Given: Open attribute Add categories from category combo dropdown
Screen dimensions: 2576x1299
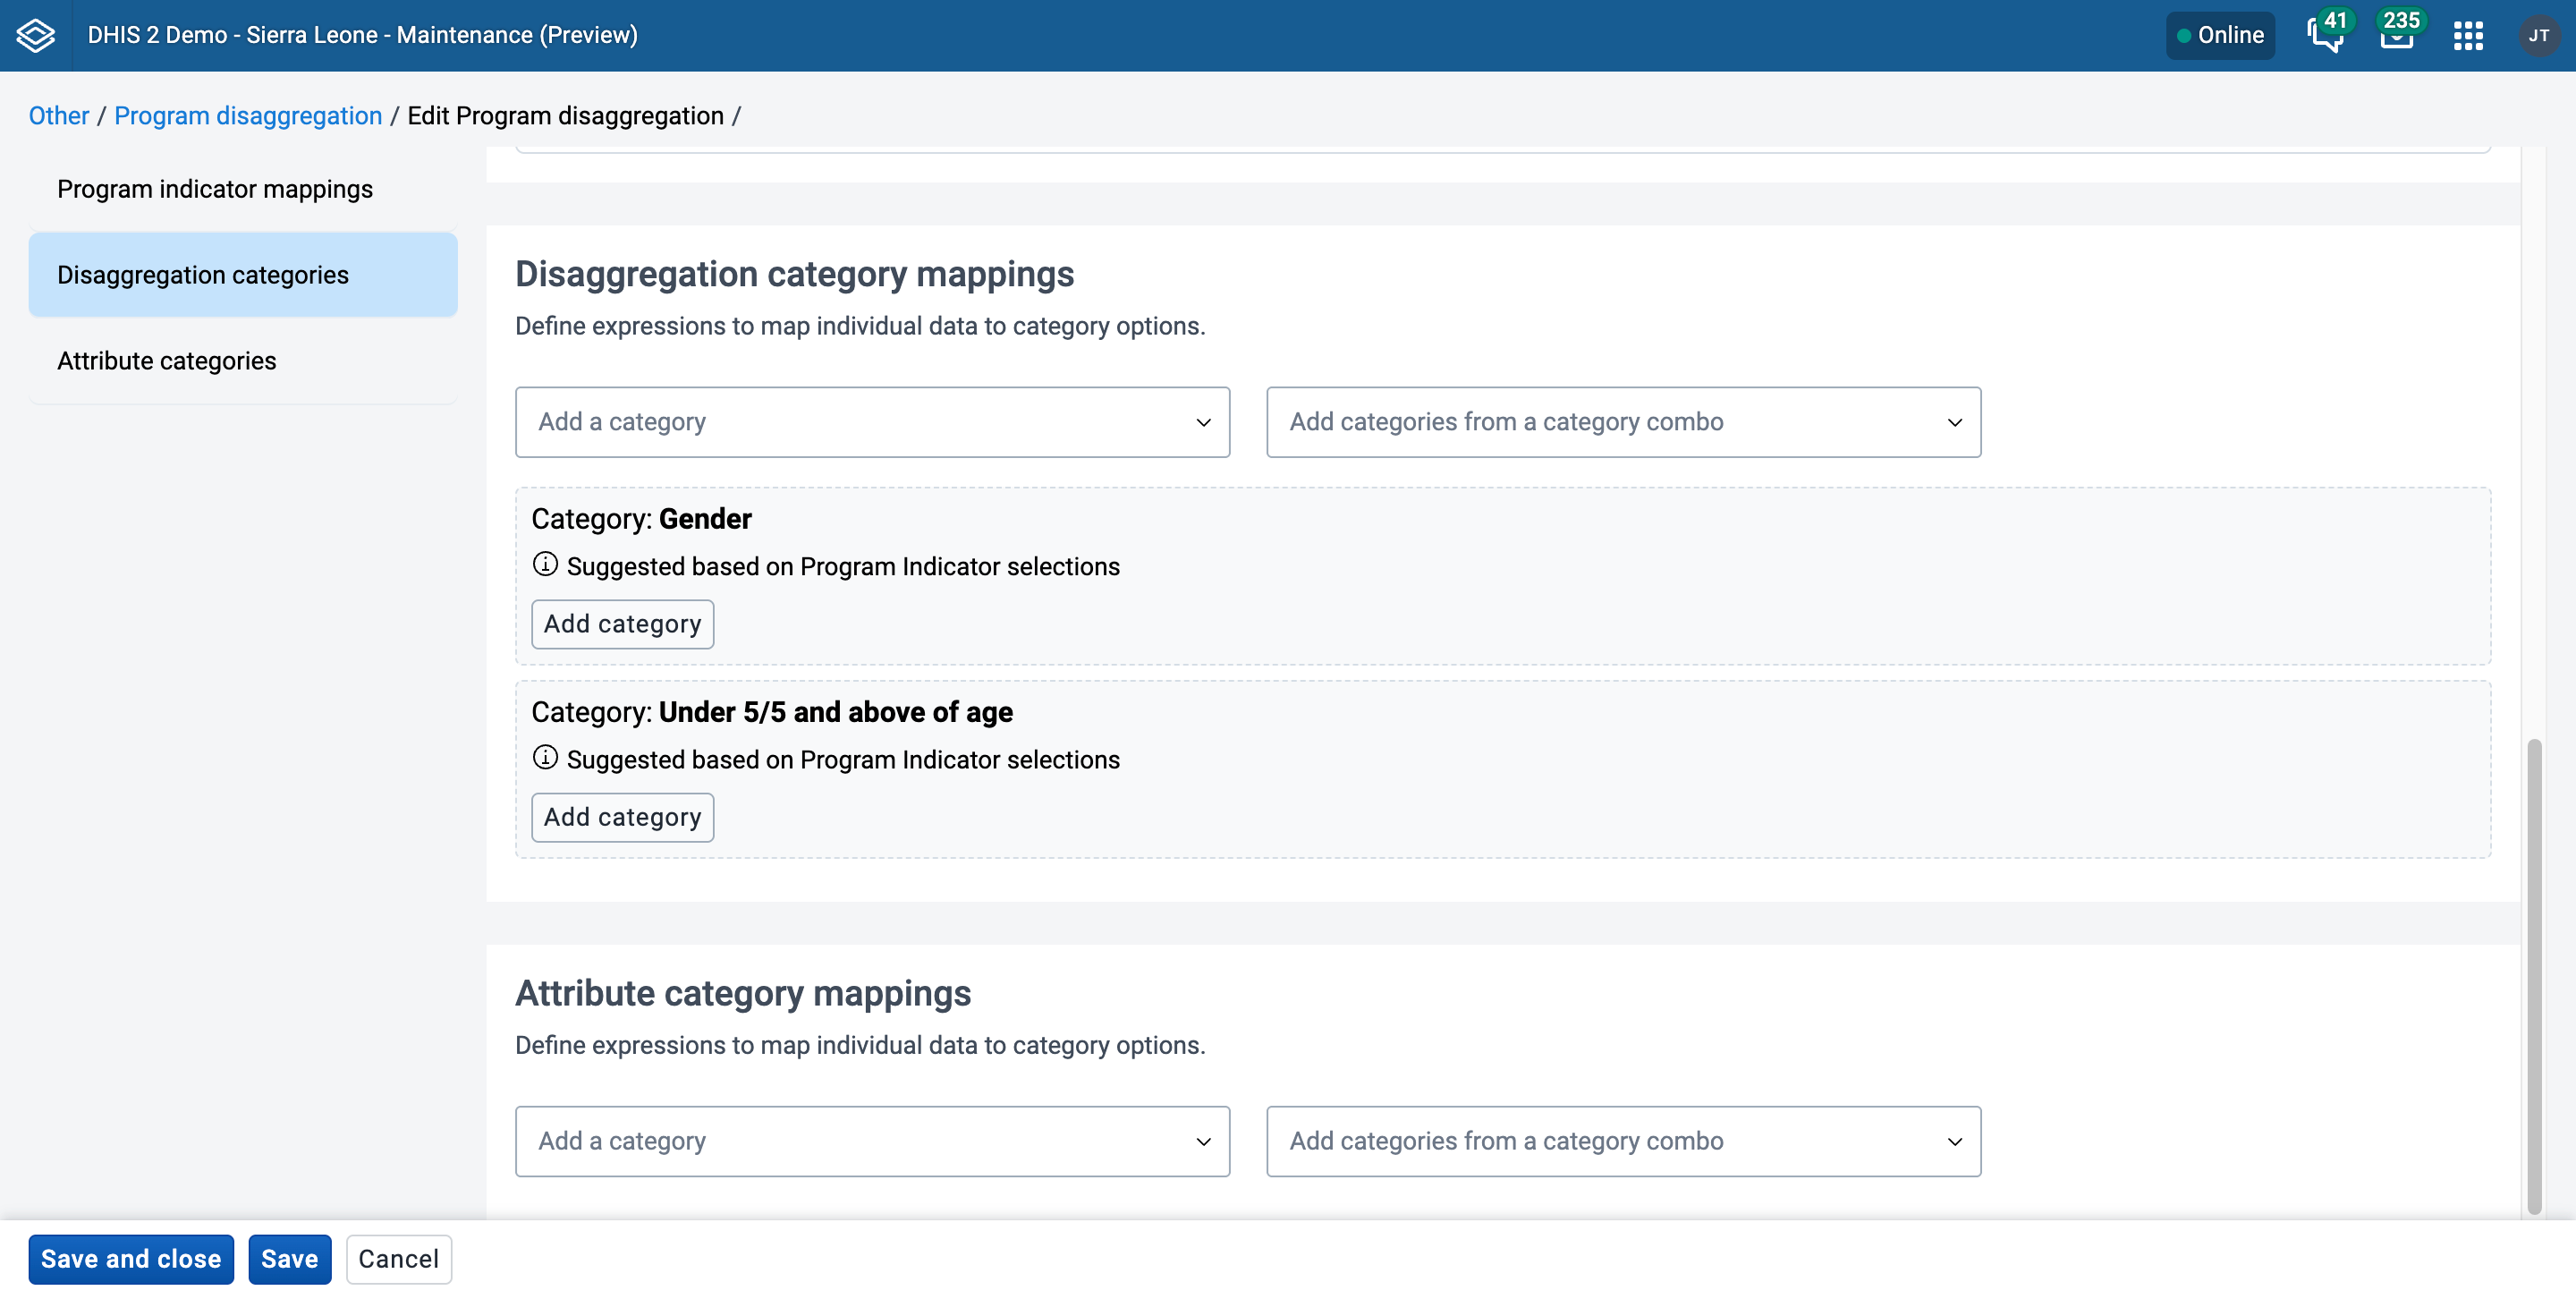Looking at the screenshot, I should [x=1623, y=1141].
